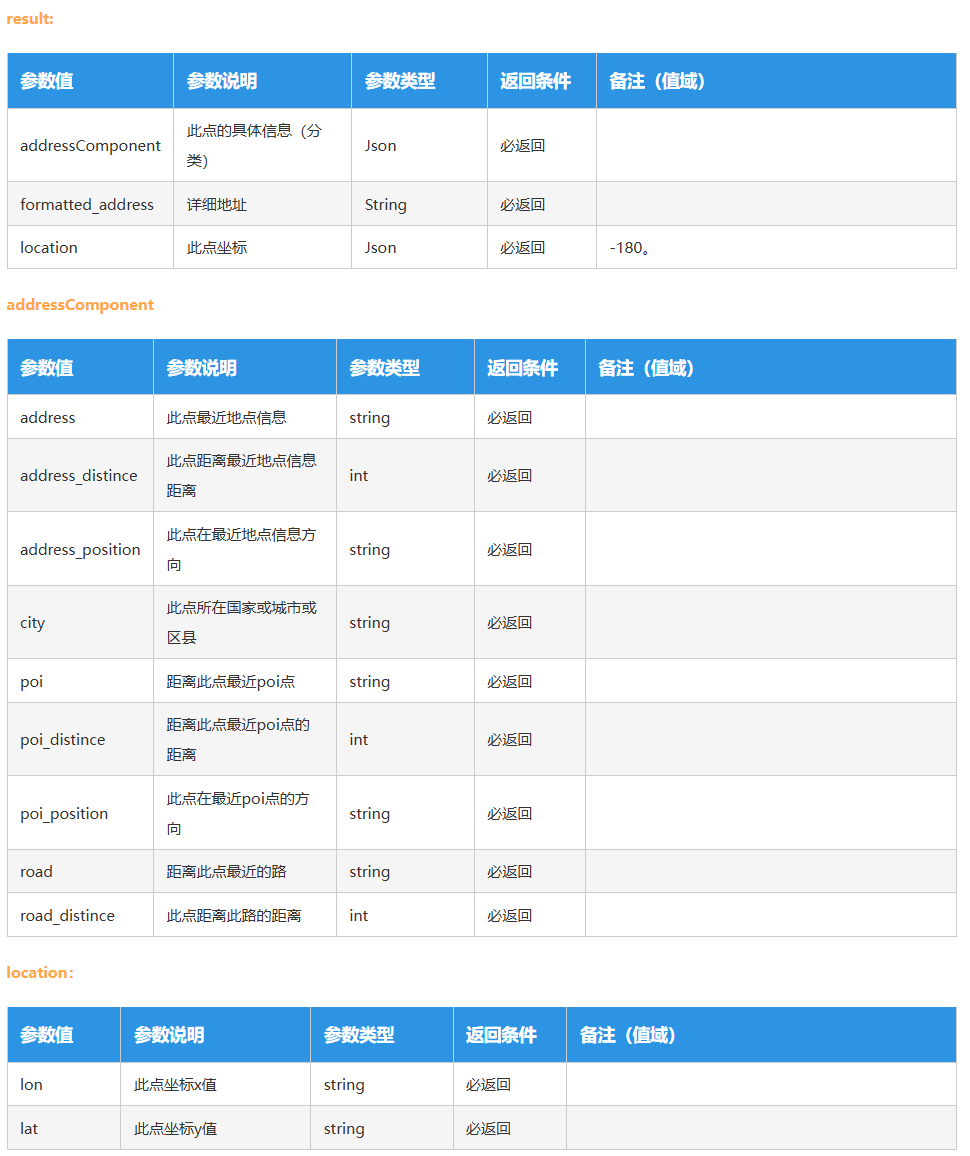Click '返回条件' header of the addressComponent table
This screenshot has height=1156, width=970.
(530, 367)
